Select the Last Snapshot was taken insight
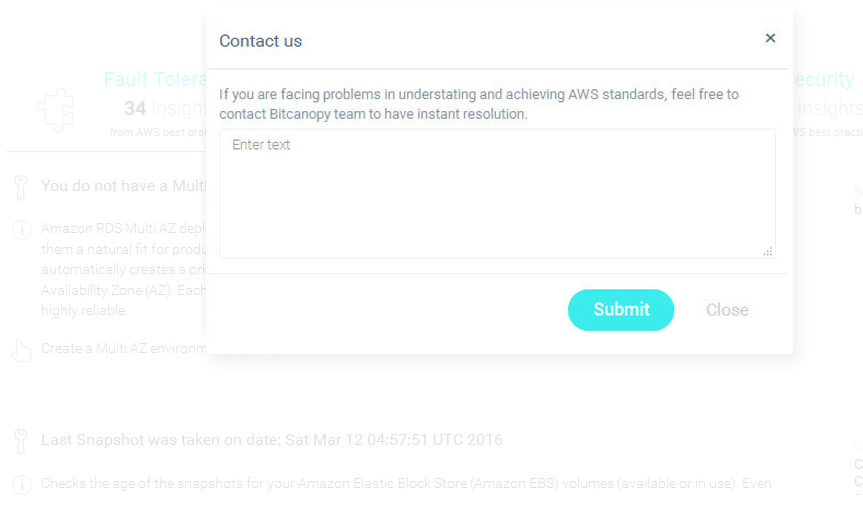Screen dimensions: 863x507 pyautogui.click(x=271, y=440)
